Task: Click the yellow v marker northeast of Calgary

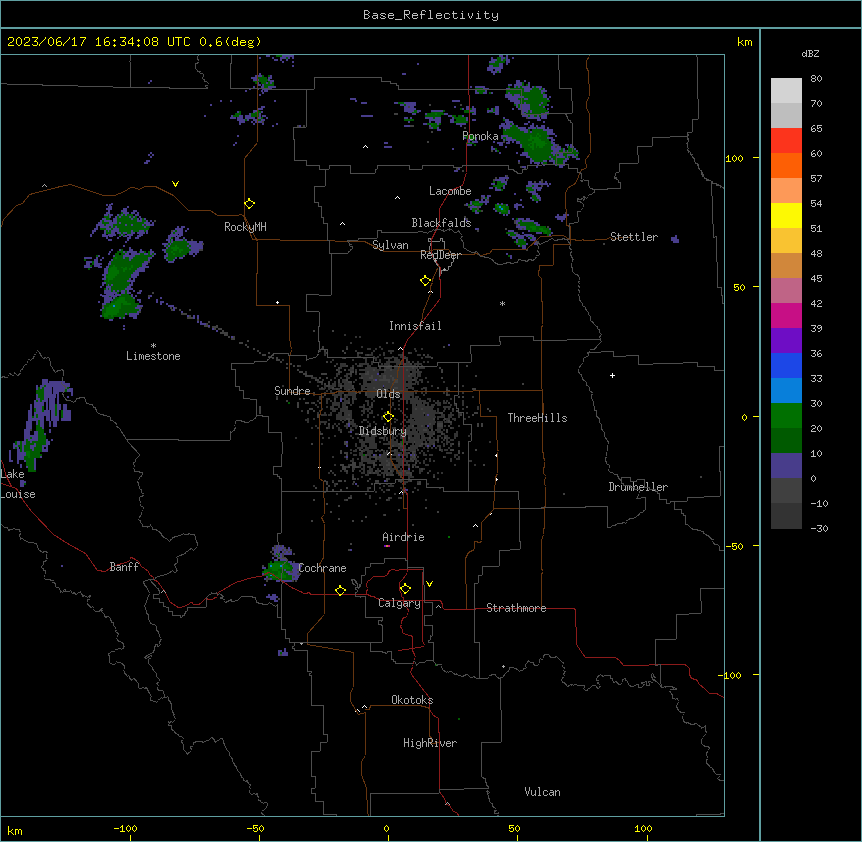Action: pyautogui.click(x=429, y=584)
